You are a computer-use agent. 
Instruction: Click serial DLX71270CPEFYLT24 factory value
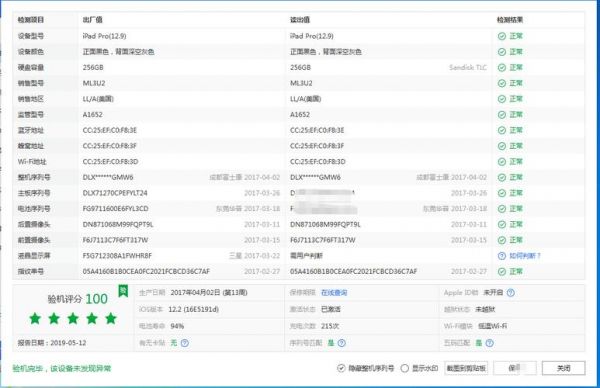tap(115, 193)
